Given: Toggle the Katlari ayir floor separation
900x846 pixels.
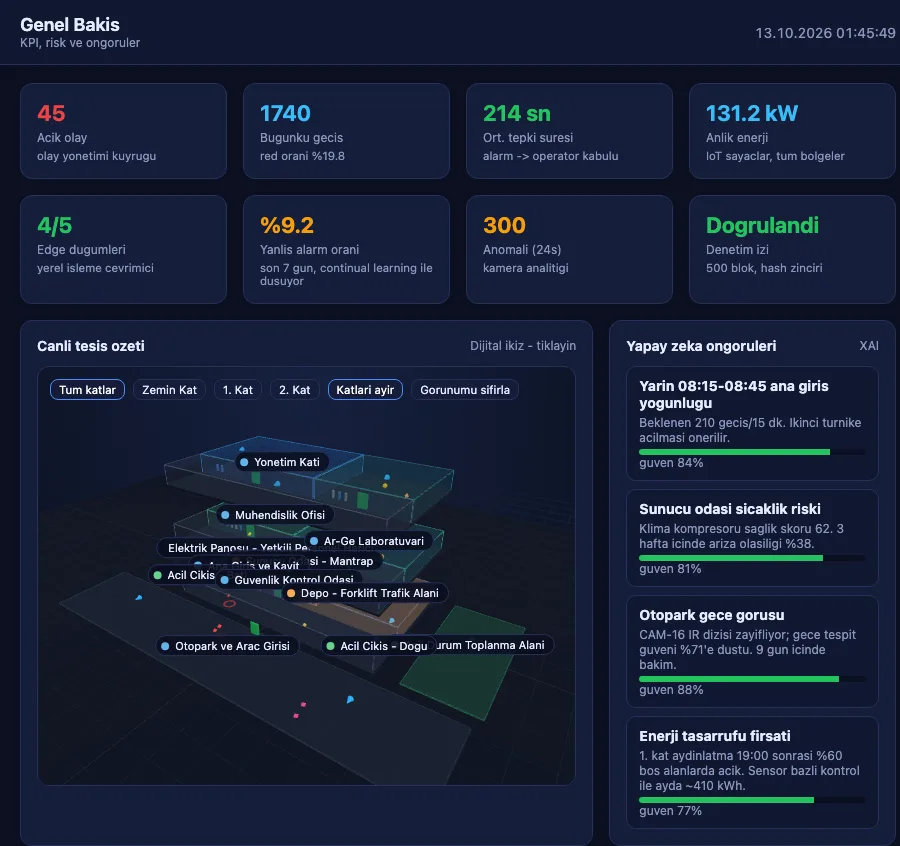Looking at the screenshot, I should [365, 390].
